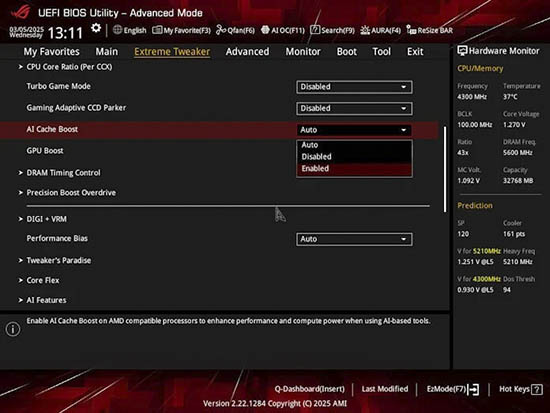Click the ROG logo icon
550x413 pixels.
20,13
